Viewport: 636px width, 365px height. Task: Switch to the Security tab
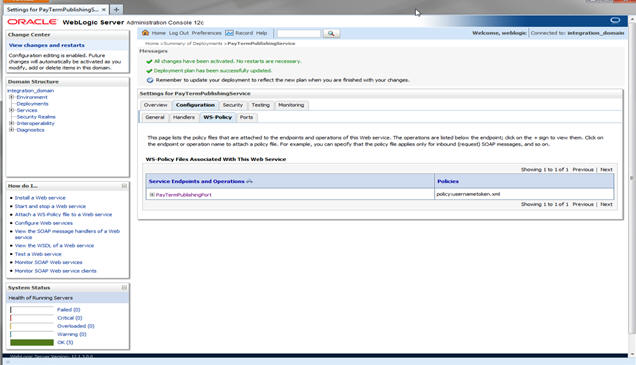pyautogui.click(x=232, y=105)
